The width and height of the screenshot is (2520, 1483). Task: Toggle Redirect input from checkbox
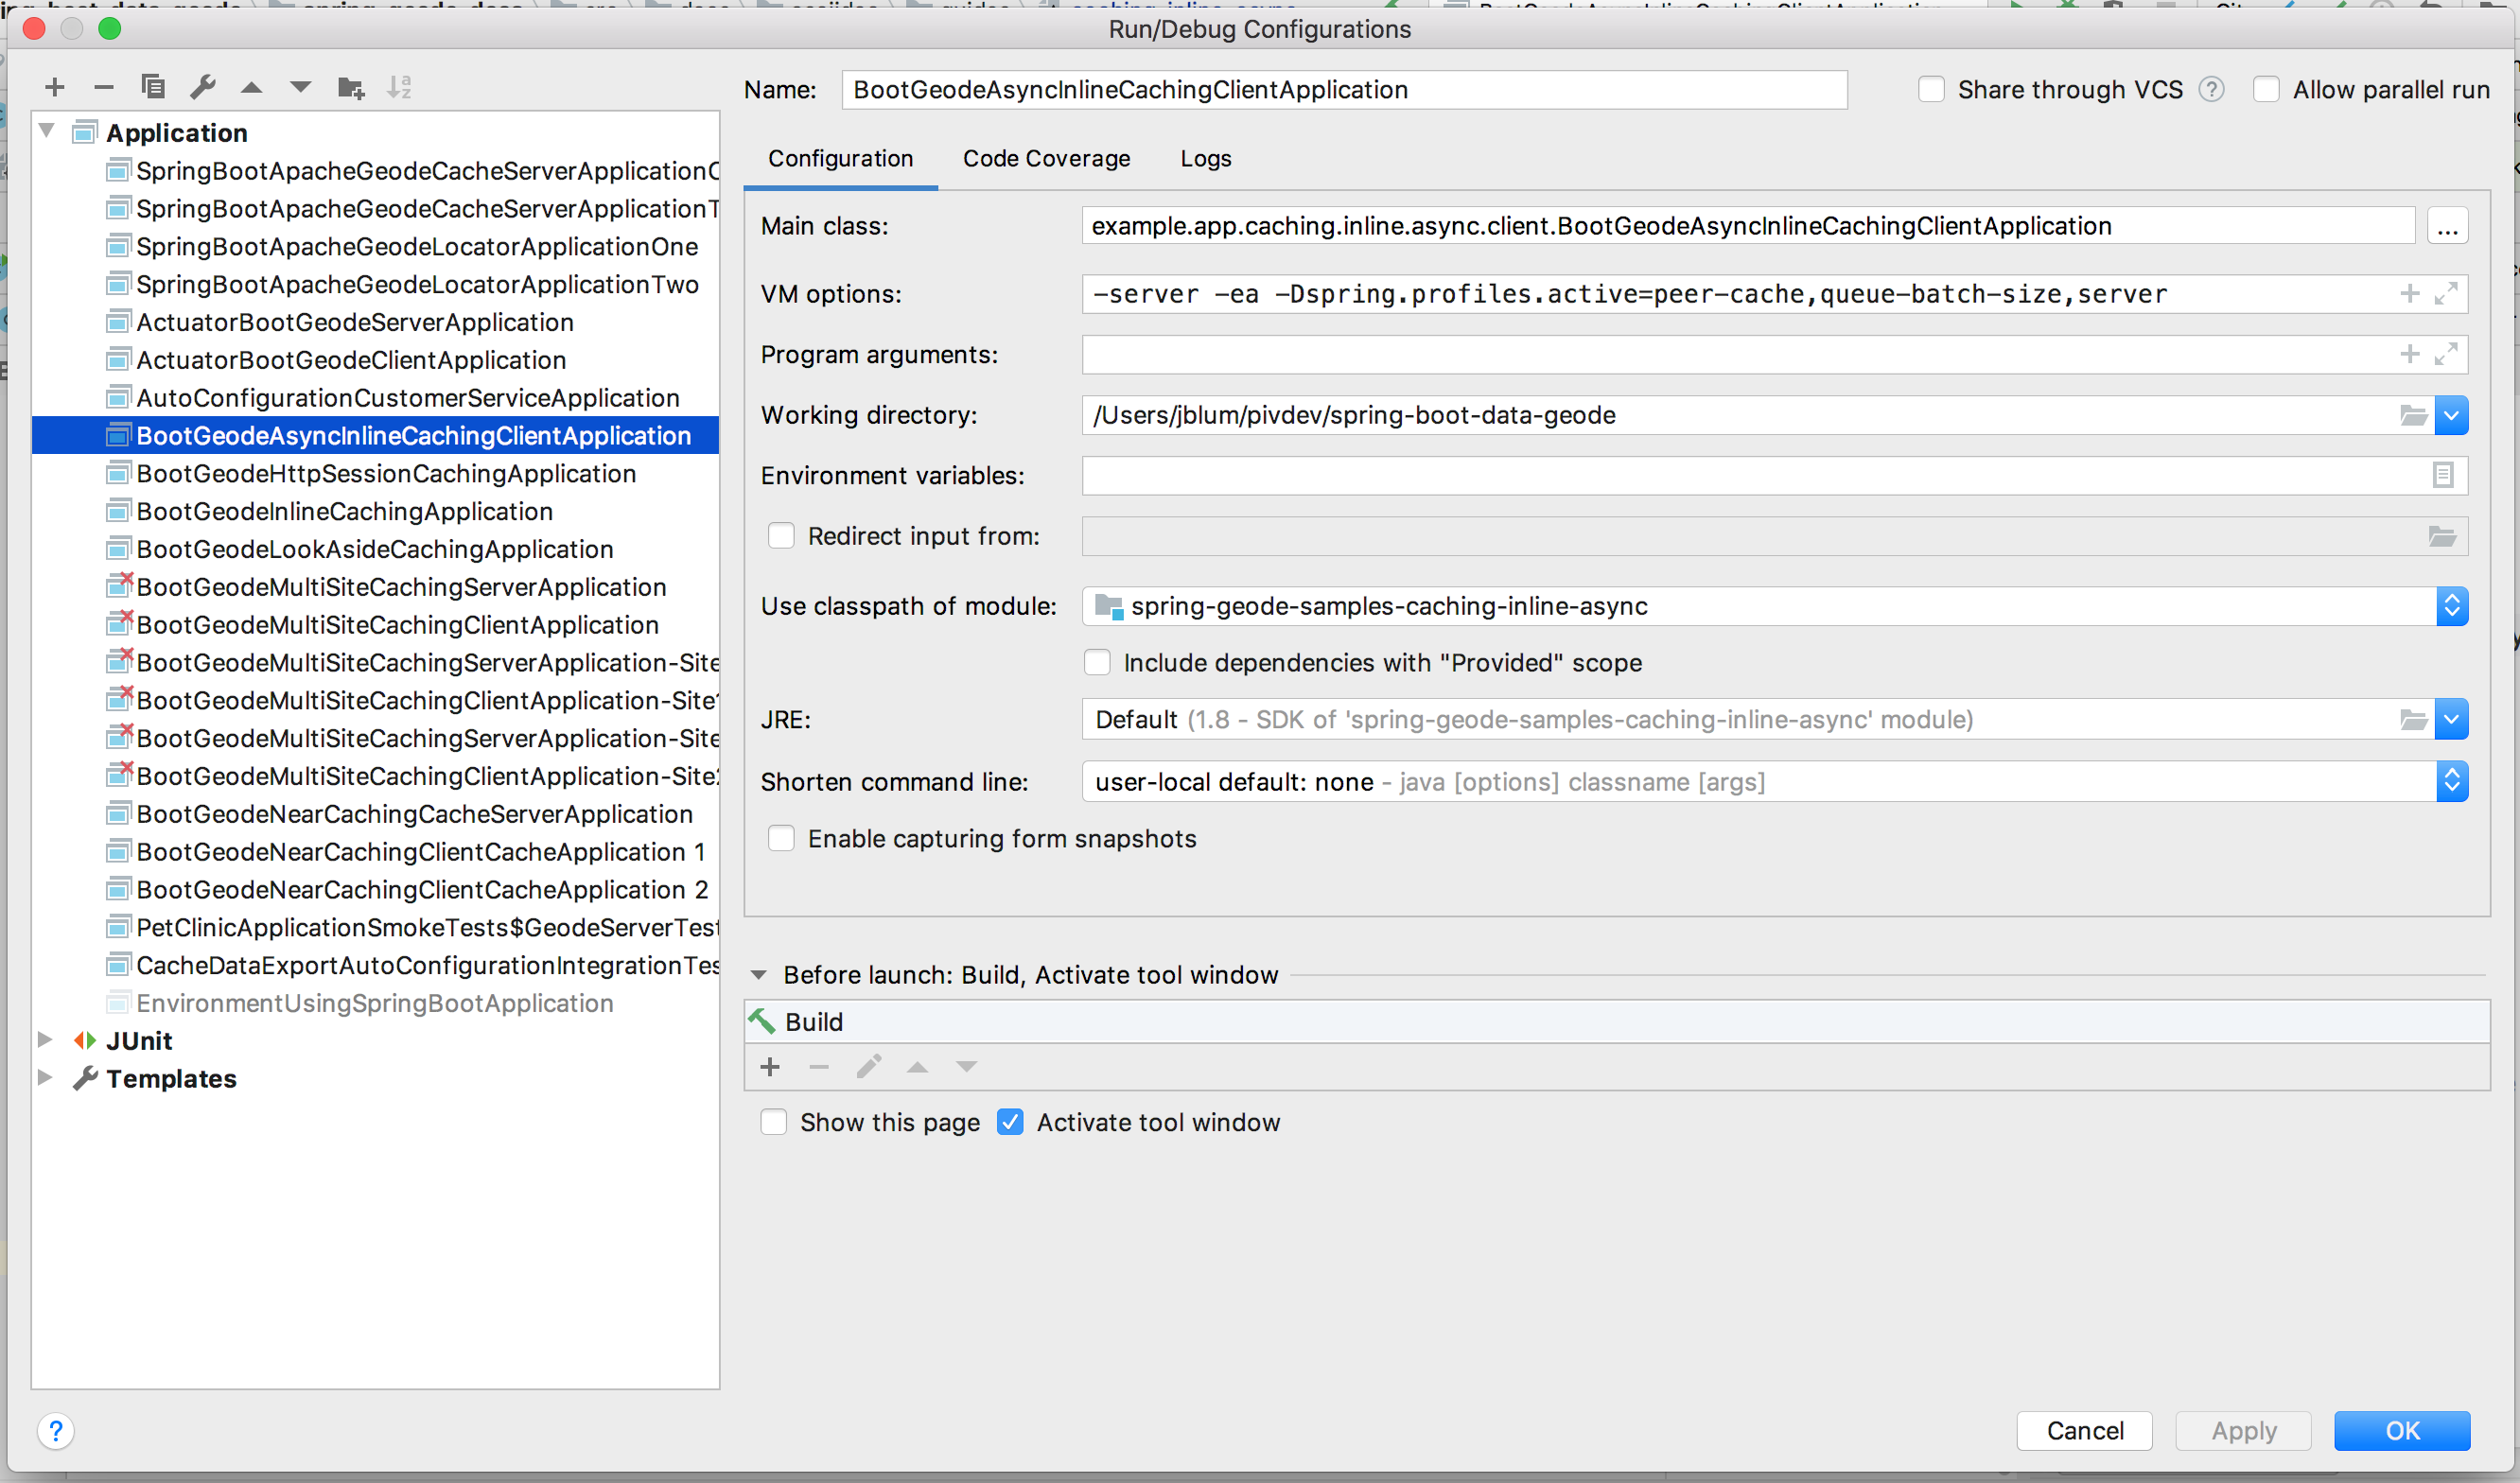[x=781, y=537]
